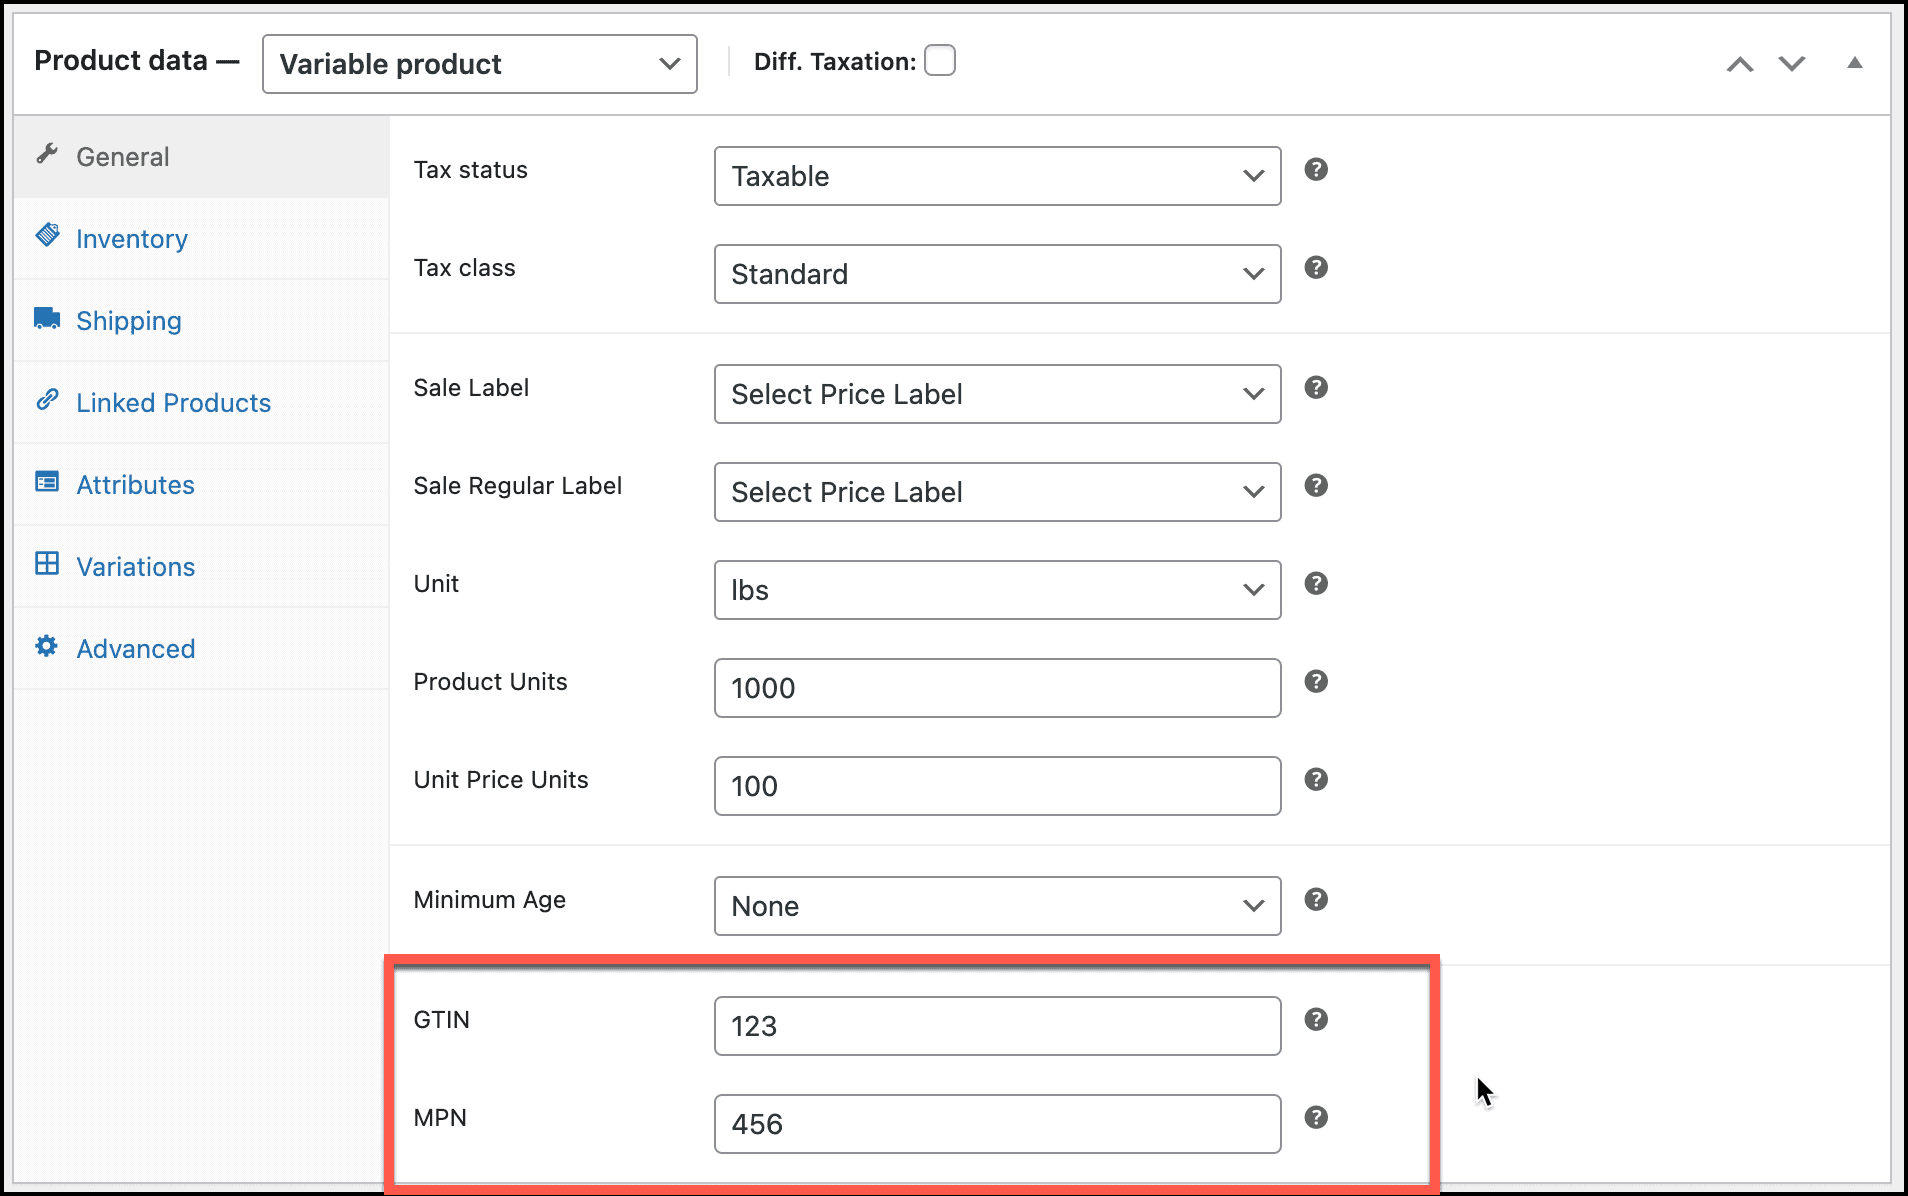Click the help icon next to Unit dropdown
Image resolution: width=1908 pixels, height=1196 pixels.
point(1316,584)
